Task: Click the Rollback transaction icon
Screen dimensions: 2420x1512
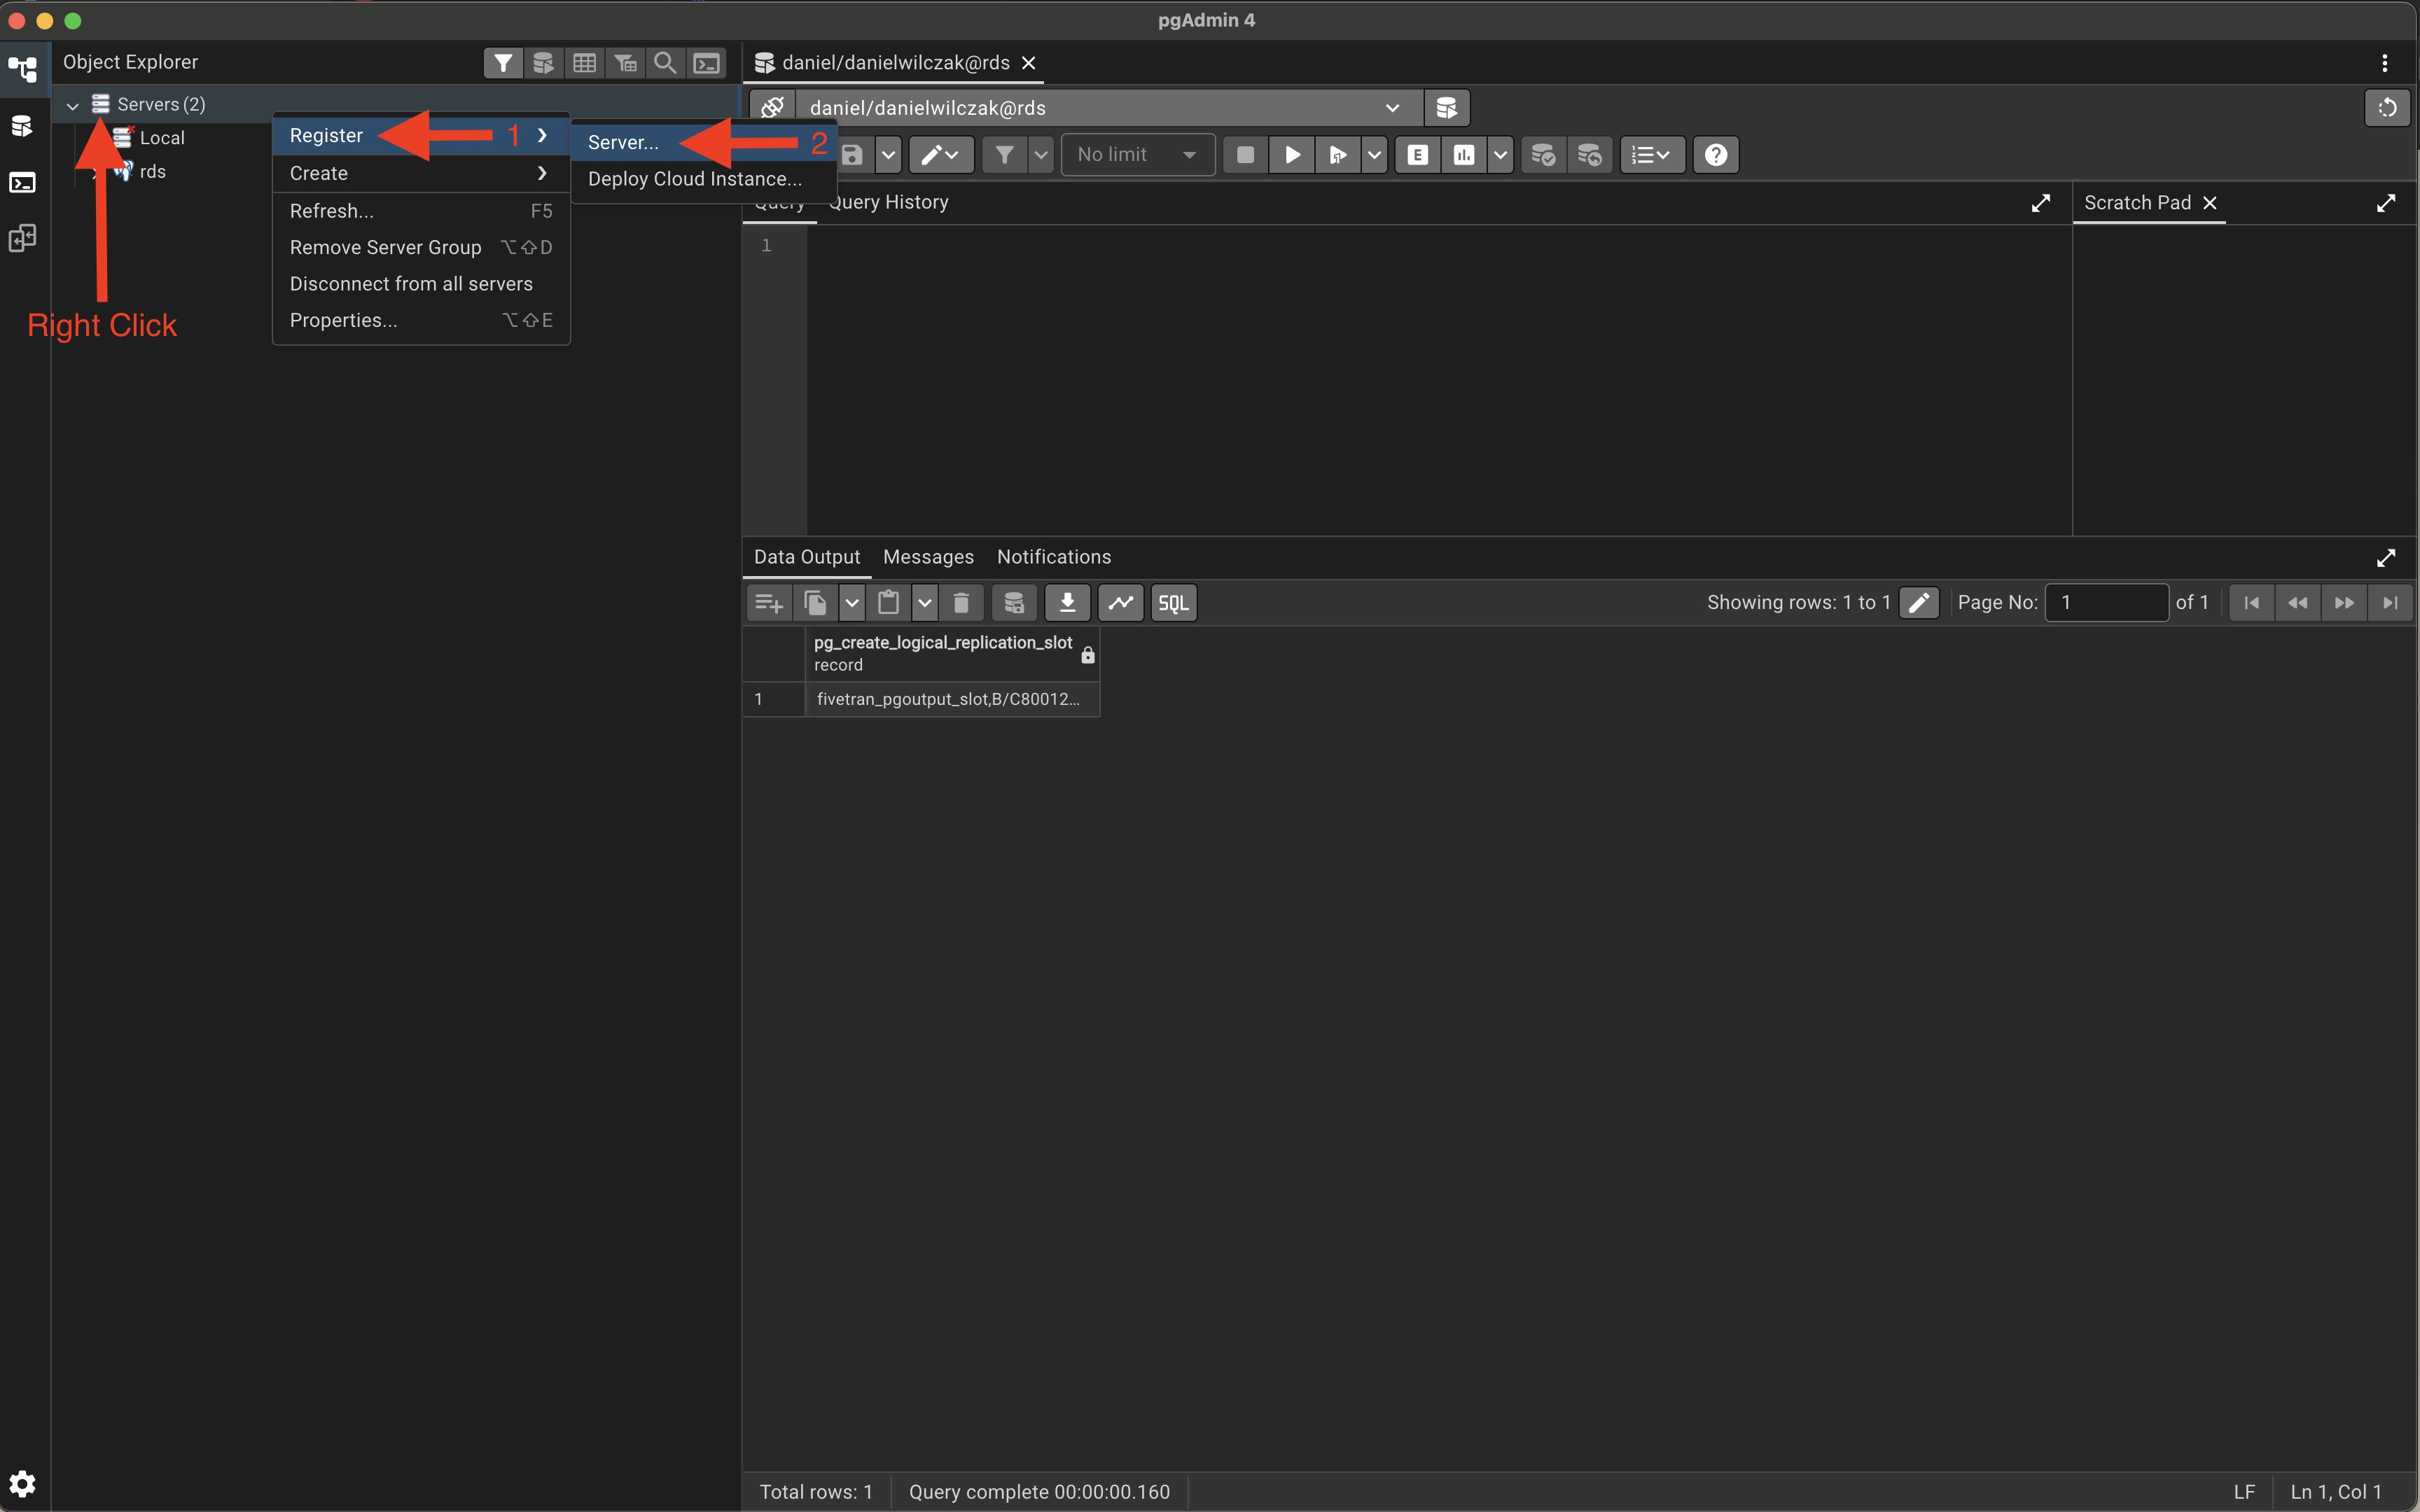Action: [1589, 155]
